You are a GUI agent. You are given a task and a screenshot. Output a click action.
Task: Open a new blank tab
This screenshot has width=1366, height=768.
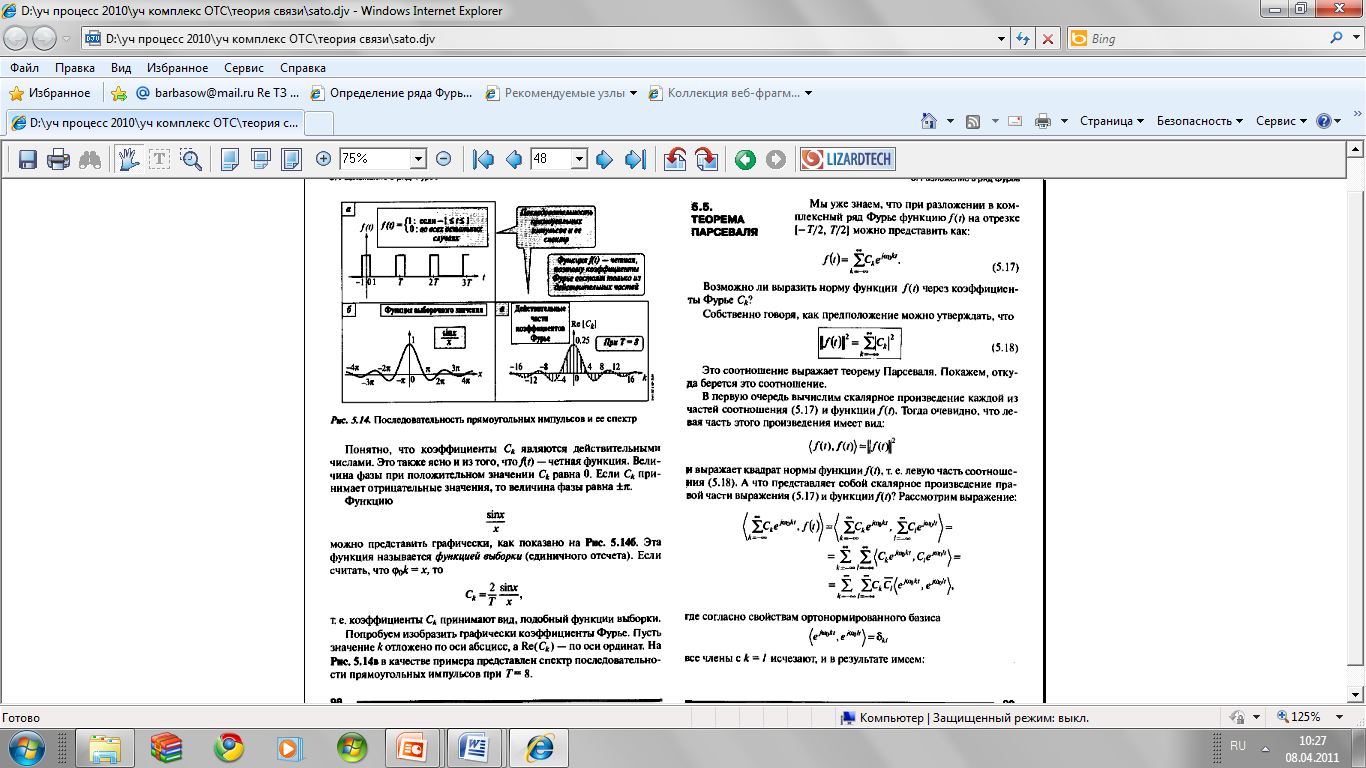click(318, 123)
